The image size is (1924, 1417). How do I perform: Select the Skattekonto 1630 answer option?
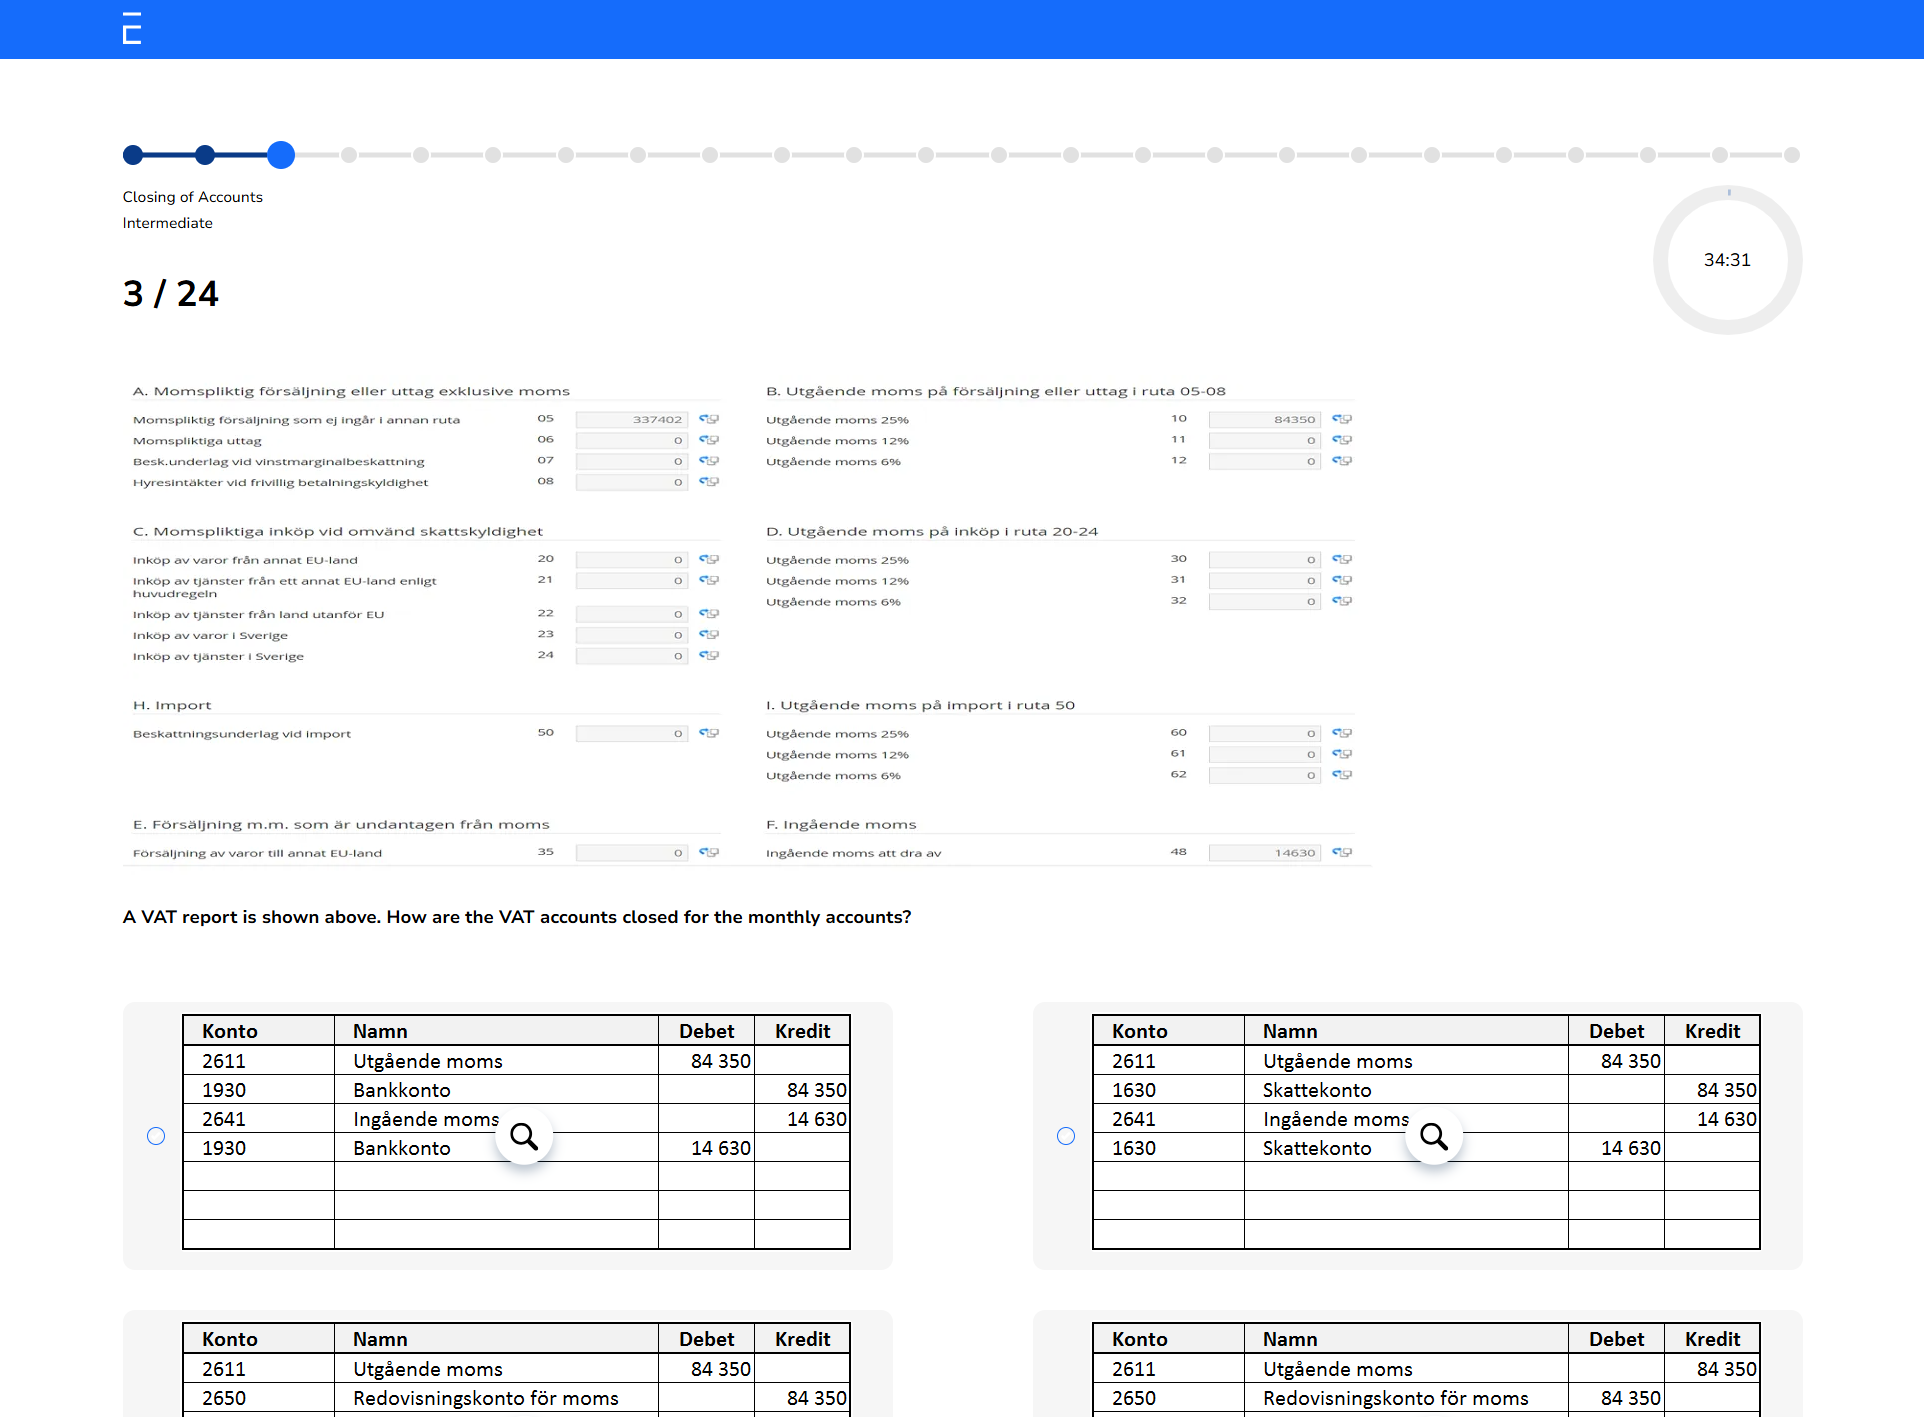tap(1066, 1136)
